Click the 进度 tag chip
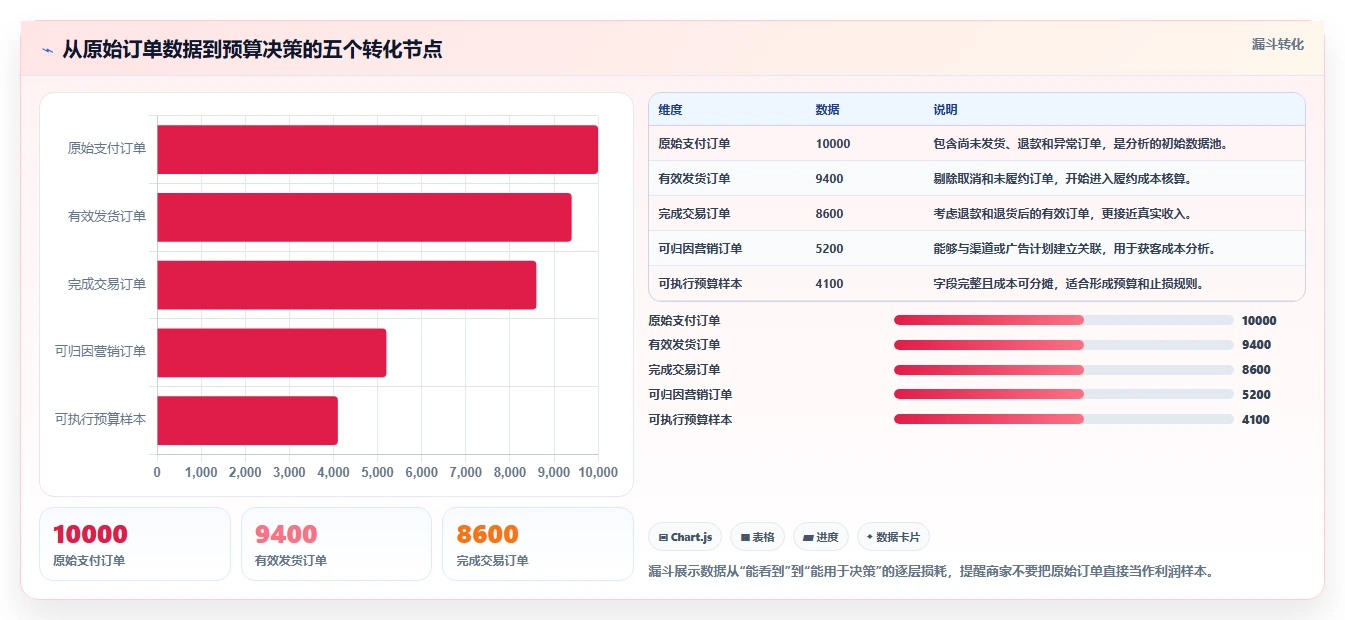Screen dimensions: 1345x620 coord(820,537)
